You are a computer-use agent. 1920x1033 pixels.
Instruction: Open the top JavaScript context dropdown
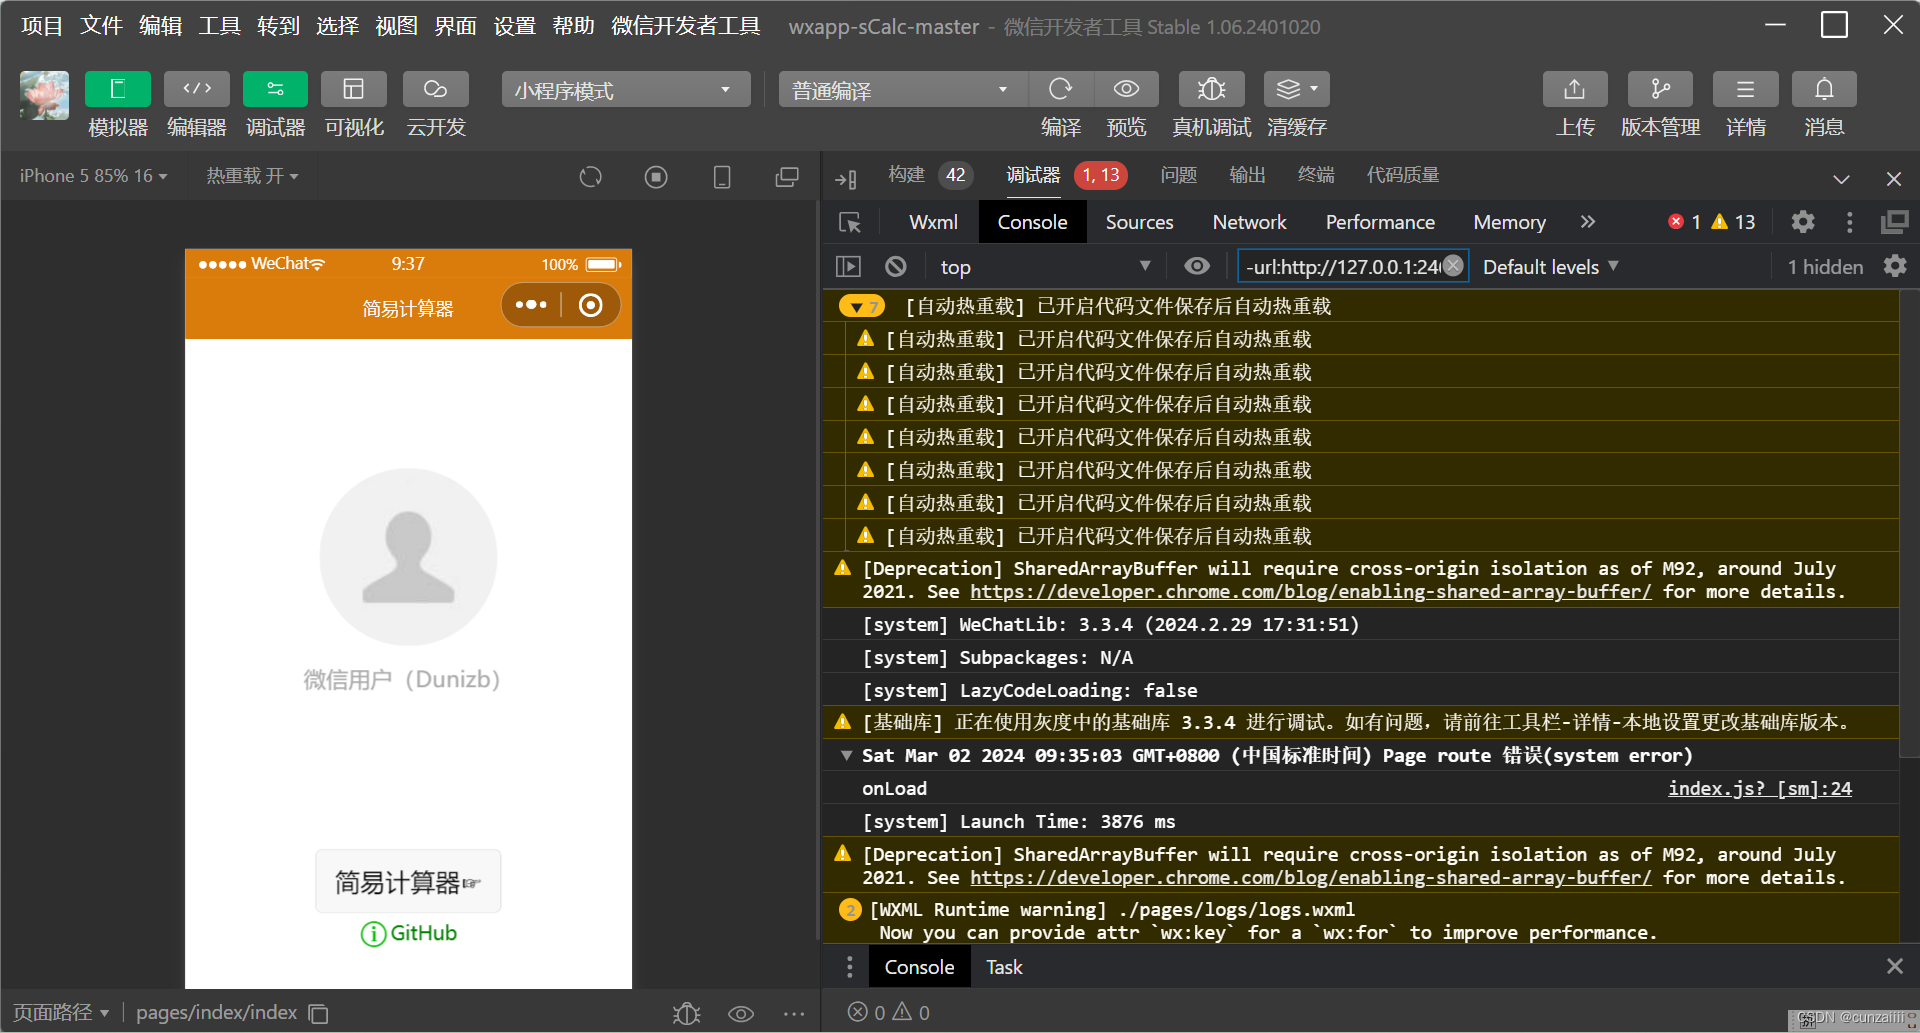[x=1044, y=267]
